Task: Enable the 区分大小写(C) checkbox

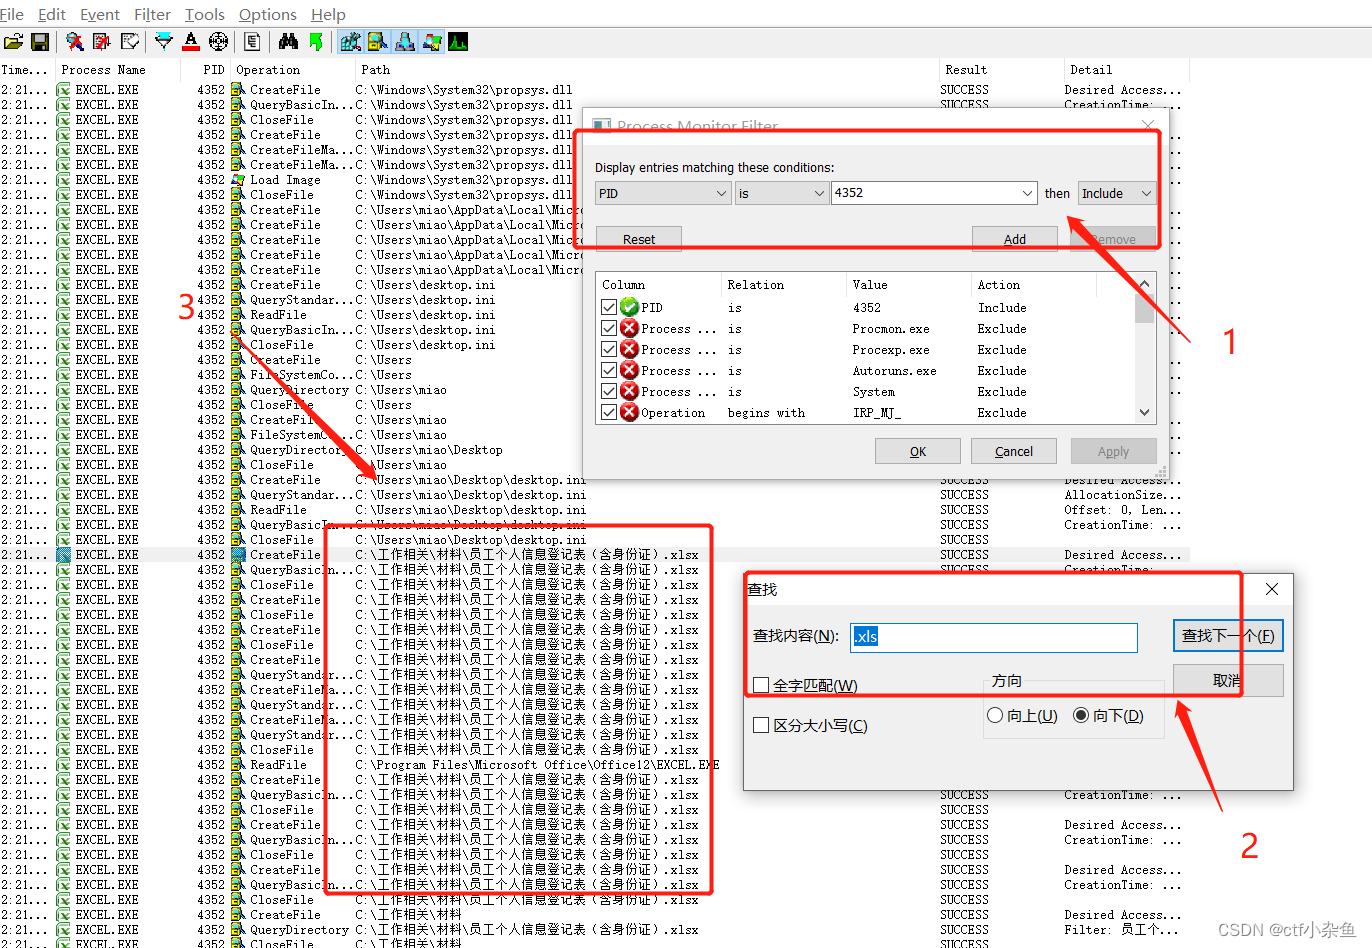Action: tap(761, 725)
